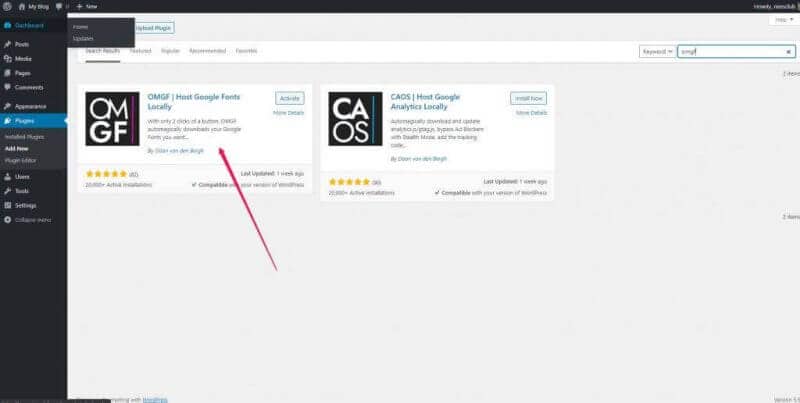Click the OMGF plugin logo thumbnail
Image resolution: width=800 pixels, height=403 pixels.
tap(112, 119)
